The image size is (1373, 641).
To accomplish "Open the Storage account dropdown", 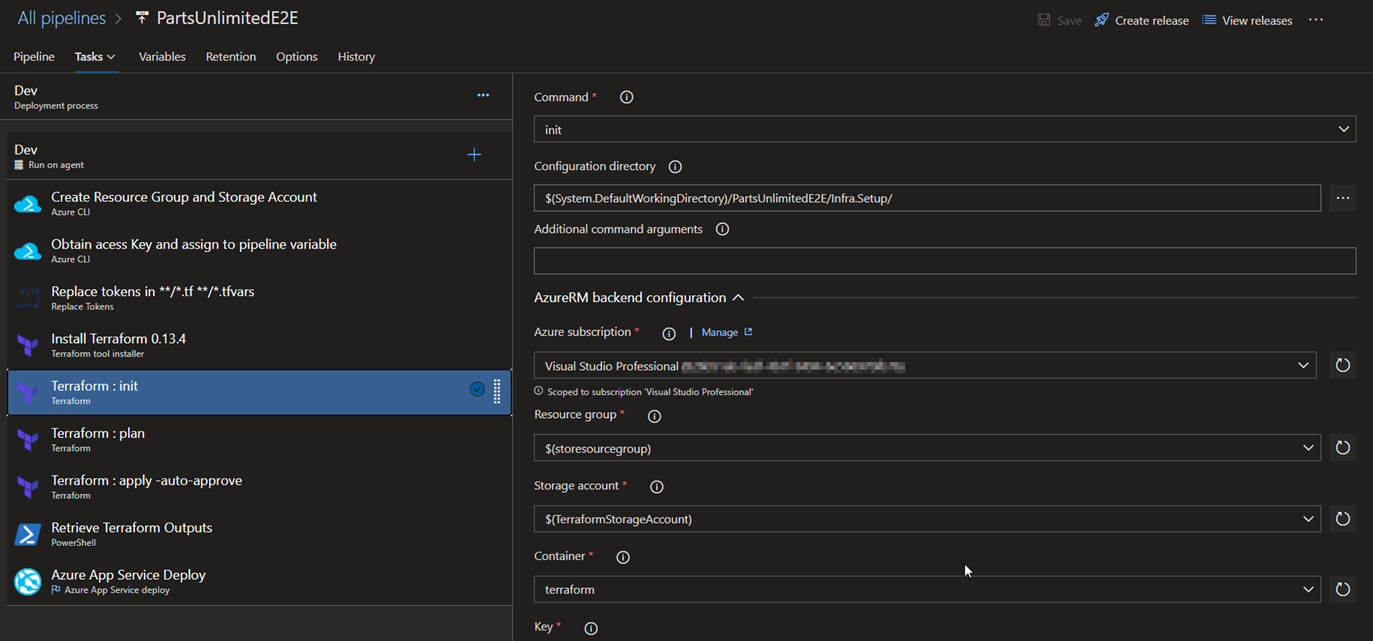I will click(x=927, y=519).
